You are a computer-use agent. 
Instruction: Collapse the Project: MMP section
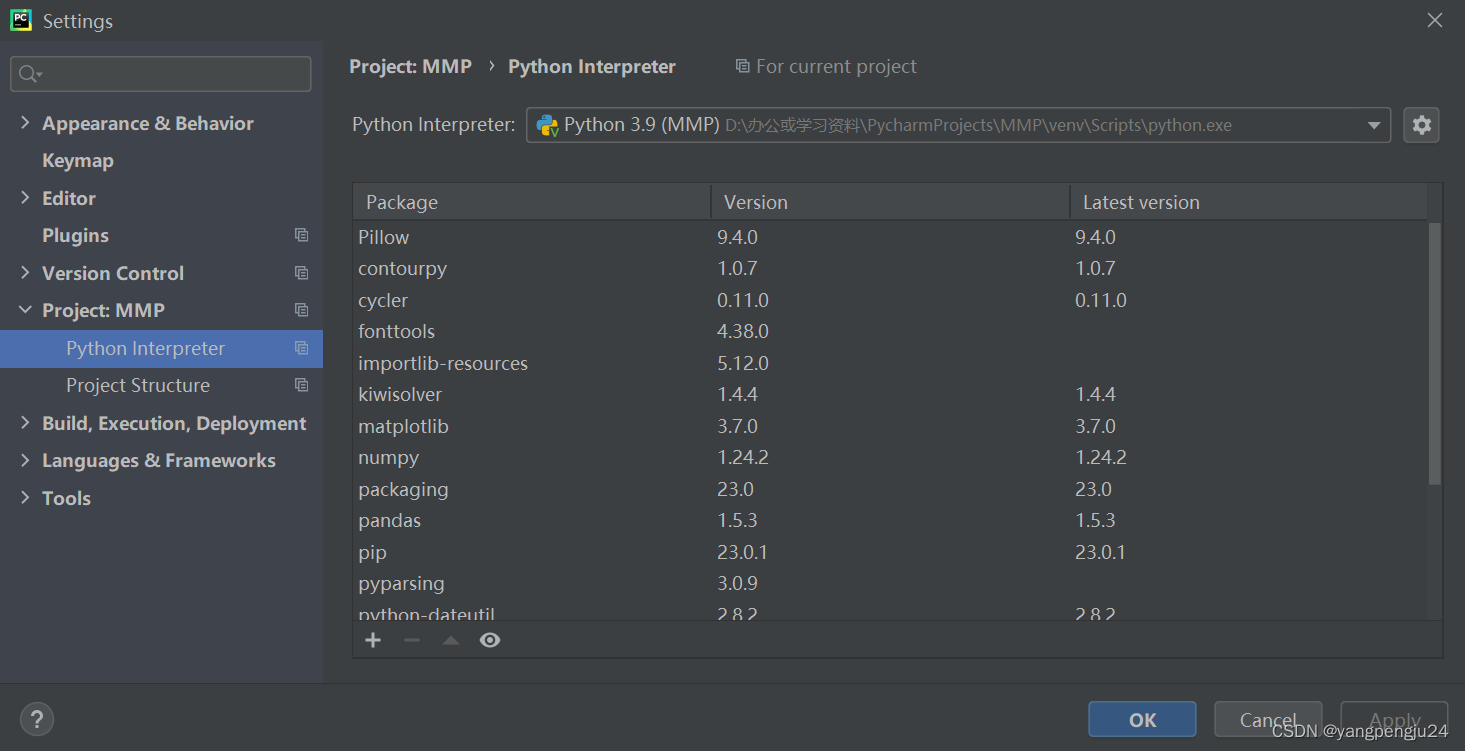pyautogui.click(x=25, y=310)
